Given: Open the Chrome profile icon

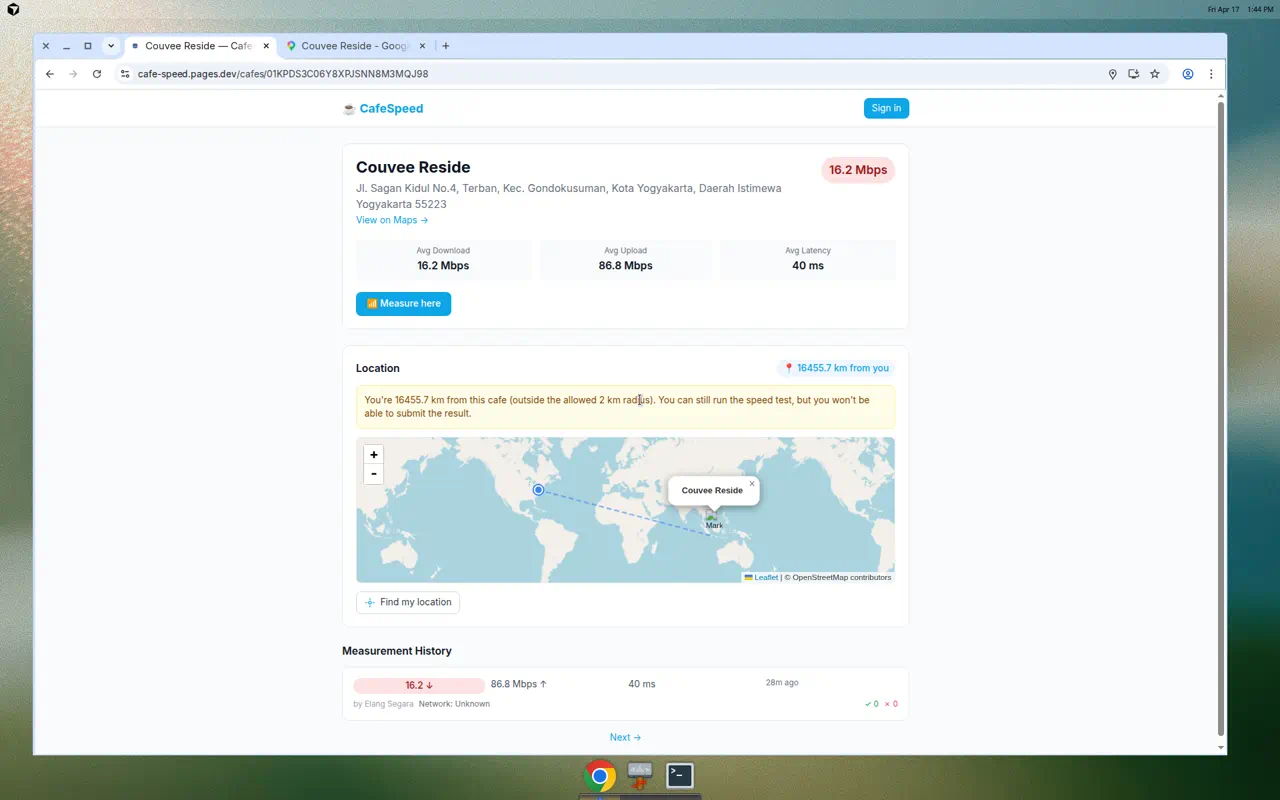Looking at the screenshot, I should click(1188, 74).
